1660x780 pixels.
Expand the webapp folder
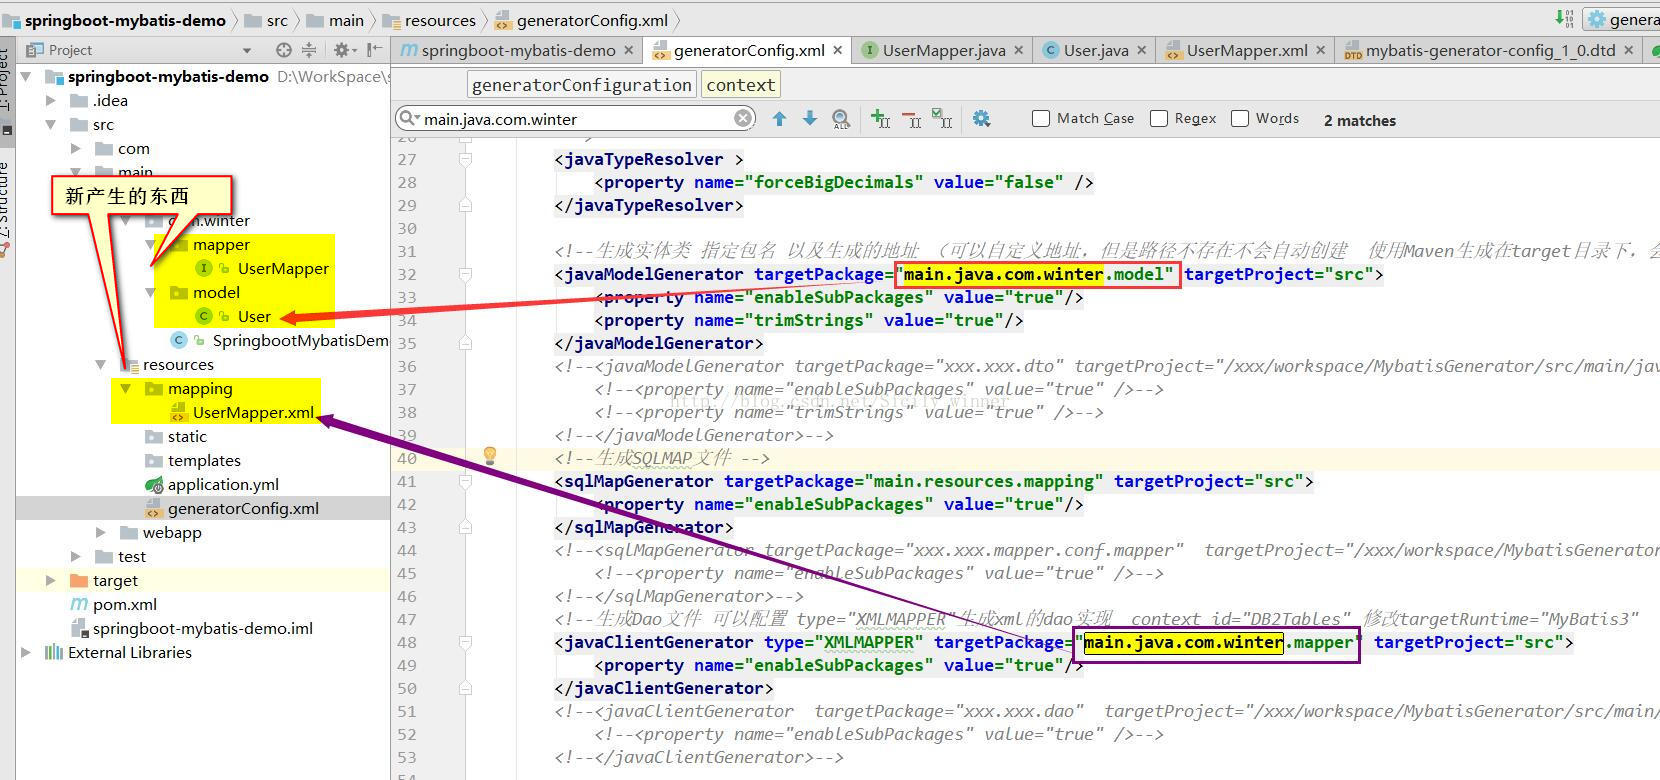pyautogui.click(x=101, y=532)
